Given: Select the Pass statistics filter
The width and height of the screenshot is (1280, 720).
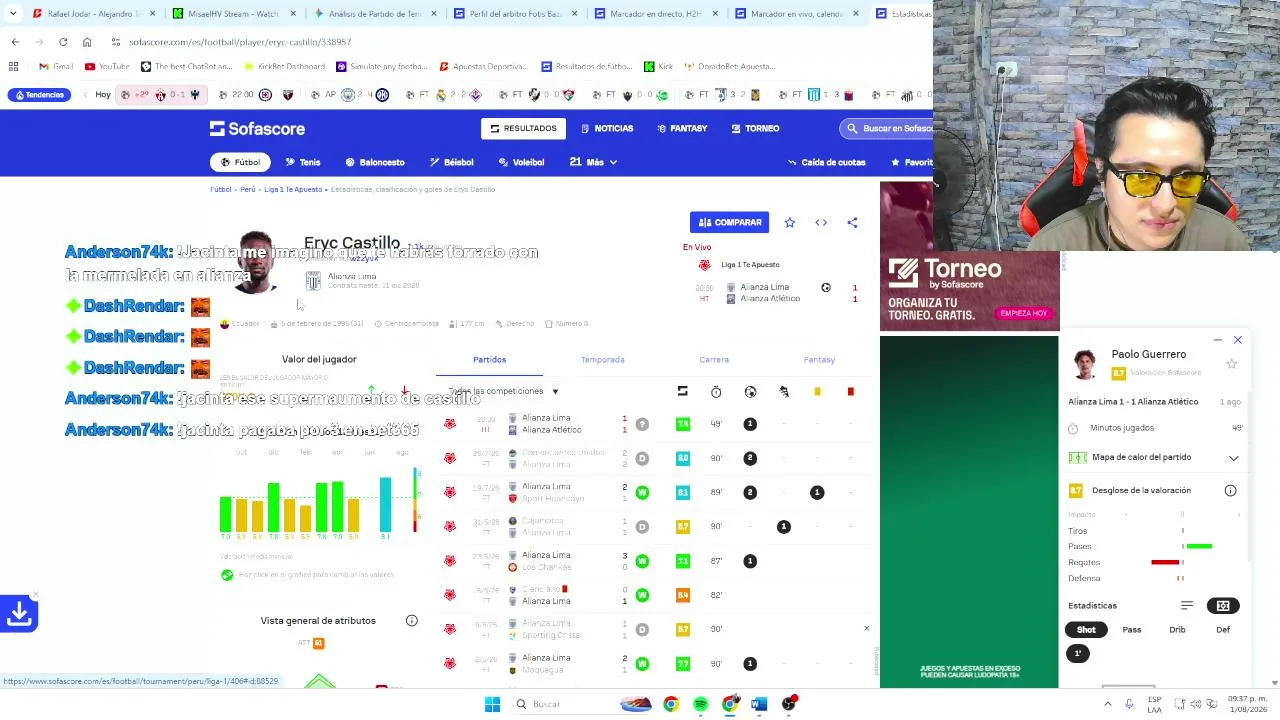Looking at the screenshot, I should click(1131, 630).
